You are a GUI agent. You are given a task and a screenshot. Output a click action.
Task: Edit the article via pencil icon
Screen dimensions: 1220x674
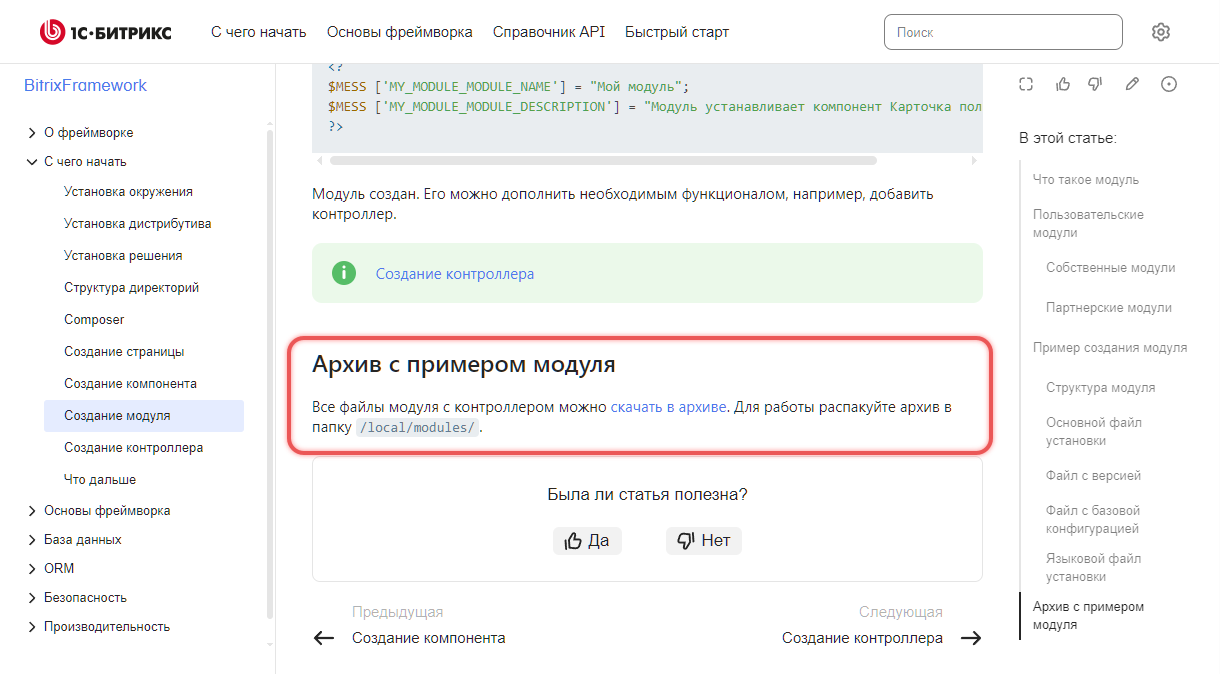click(x=1131, y=84)
